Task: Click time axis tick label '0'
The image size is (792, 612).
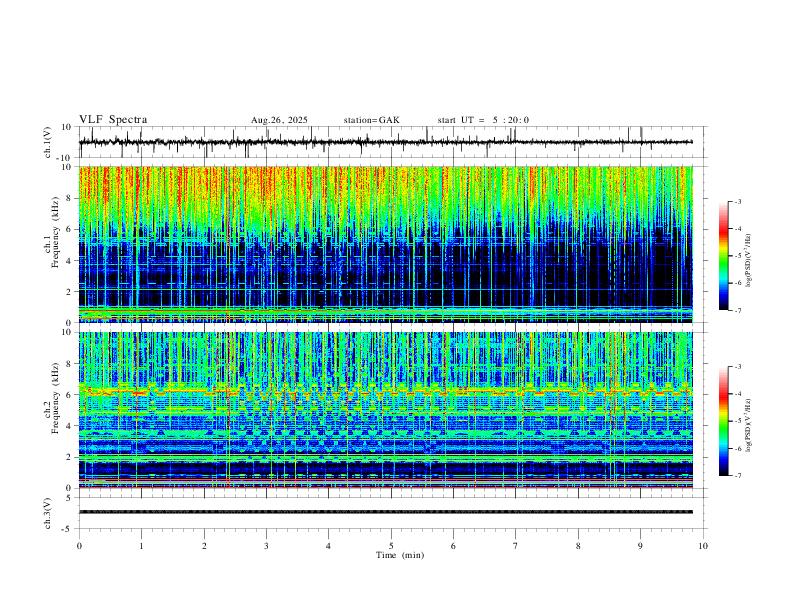Action: [79, 546]
